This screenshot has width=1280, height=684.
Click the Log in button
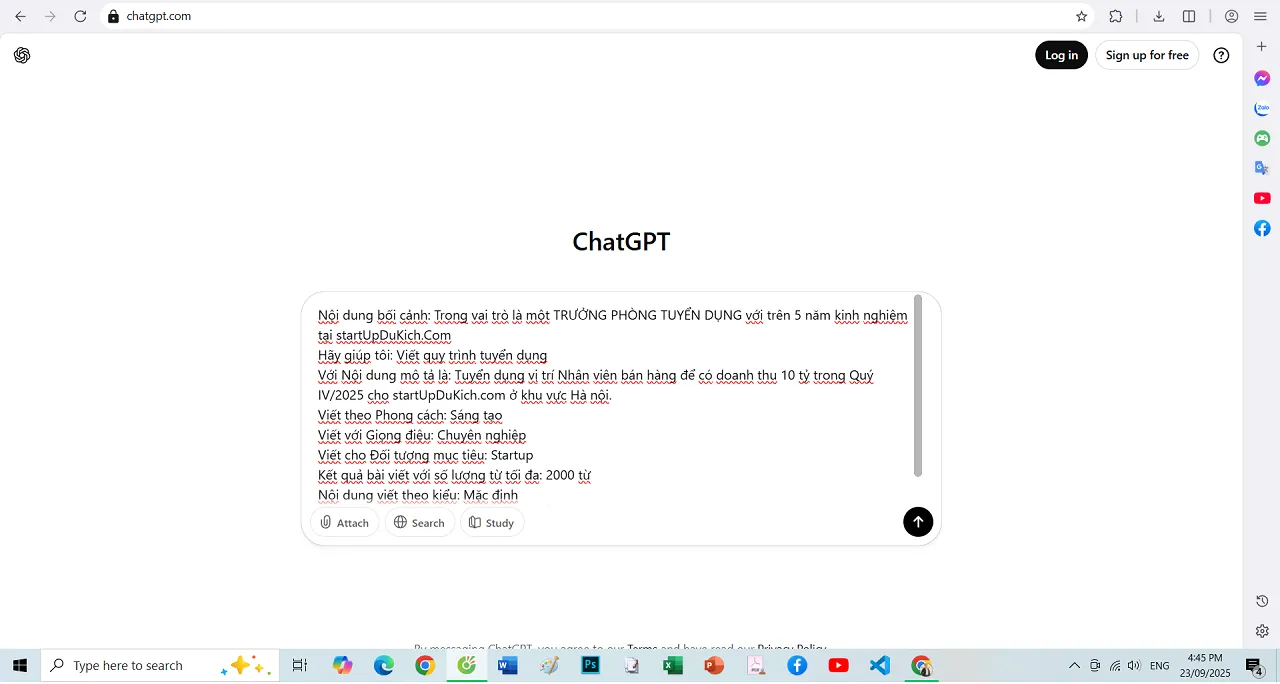(1061, 55)
